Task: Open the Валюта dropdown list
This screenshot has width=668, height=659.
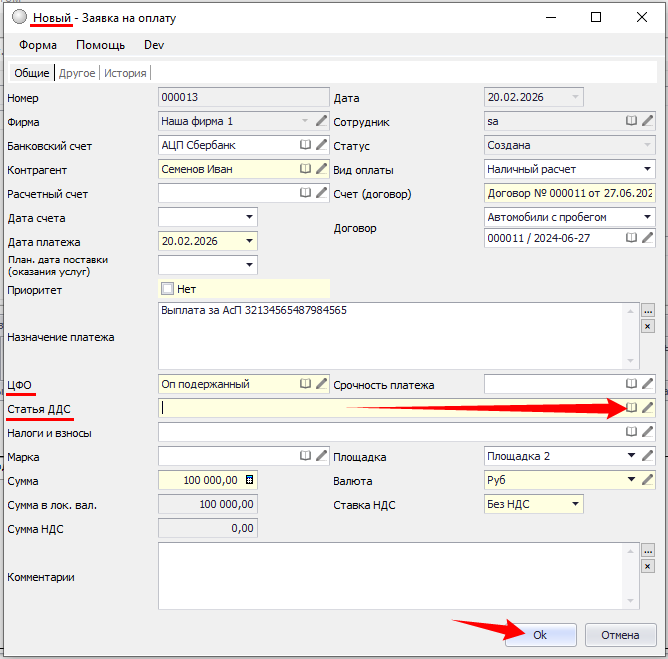Action: tap(632, 480)
